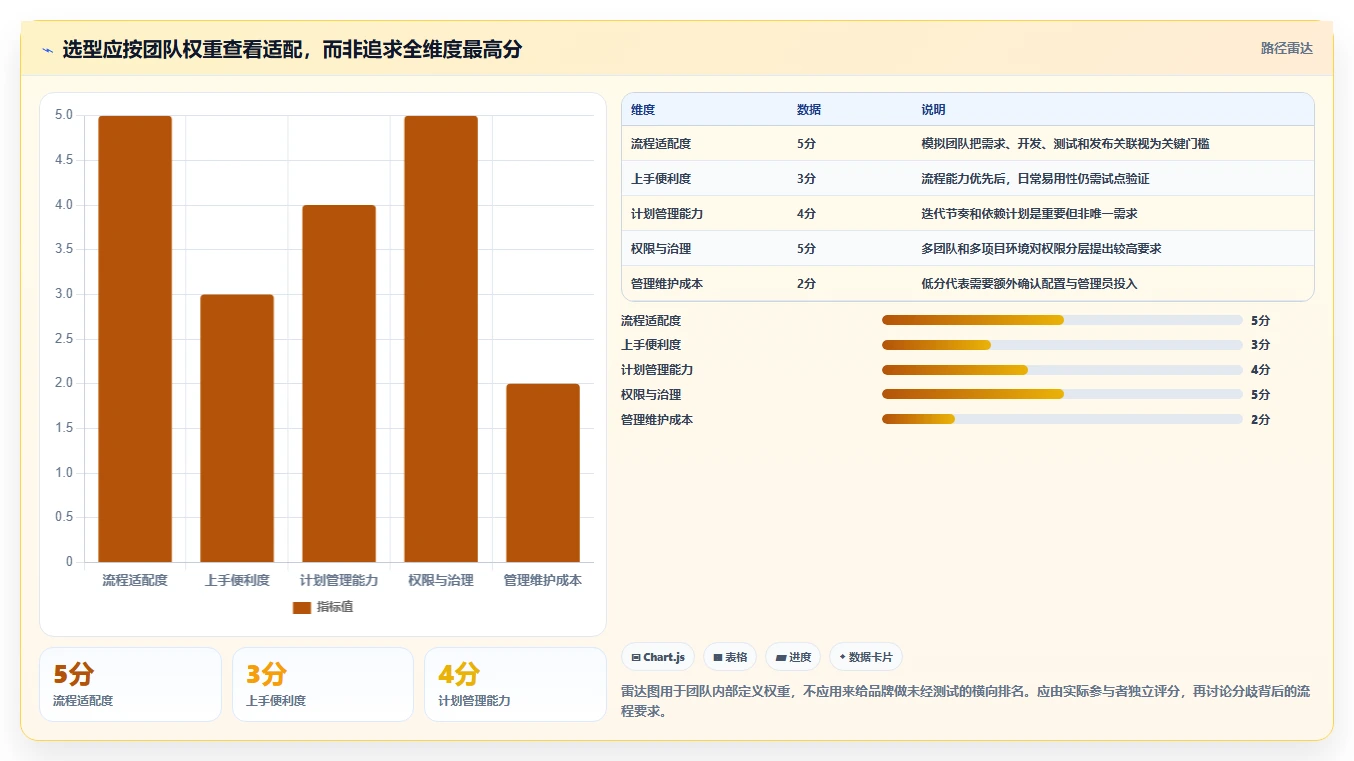Click description starting with 模拟团队把需求
The height and width of the screenshot is (761, 1354).
[x=1065, y=144]
